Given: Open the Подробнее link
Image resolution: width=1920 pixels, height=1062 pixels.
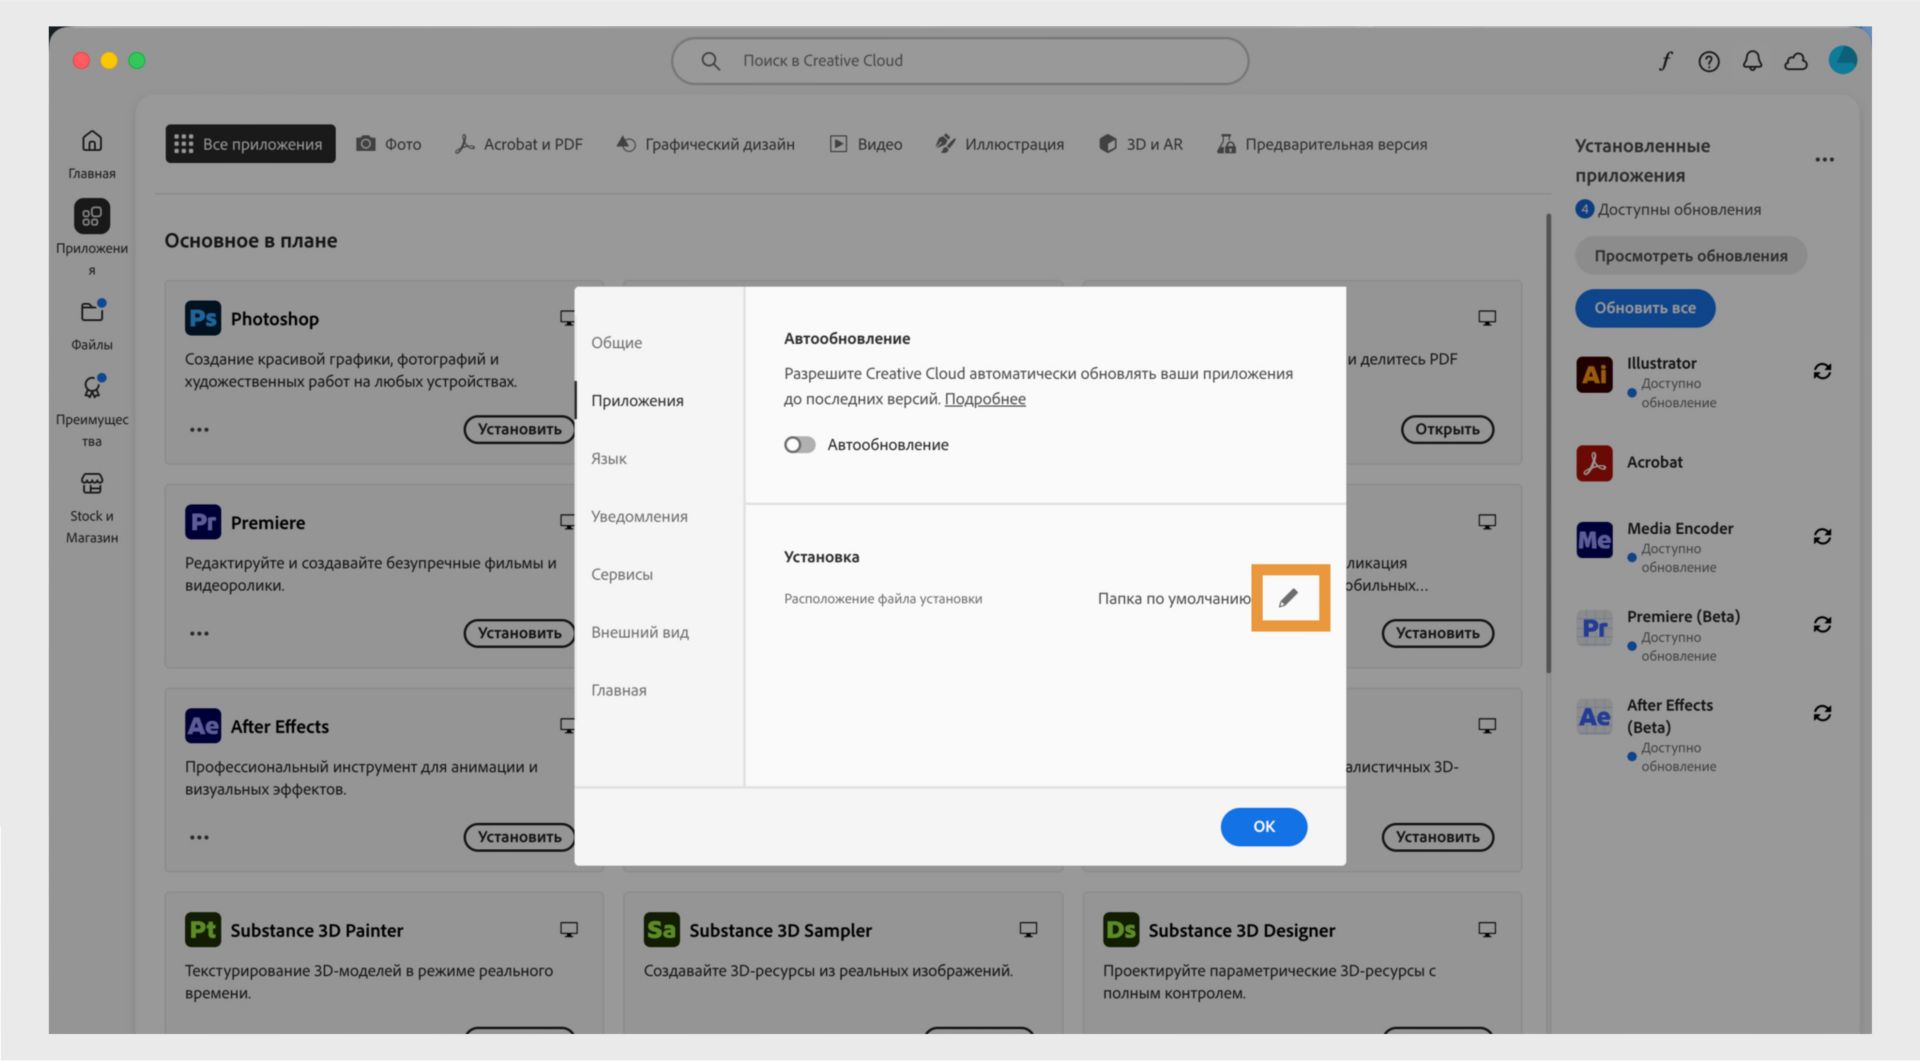Looking at the screenshot, I should pyautogui.click(x=985, y=399).
